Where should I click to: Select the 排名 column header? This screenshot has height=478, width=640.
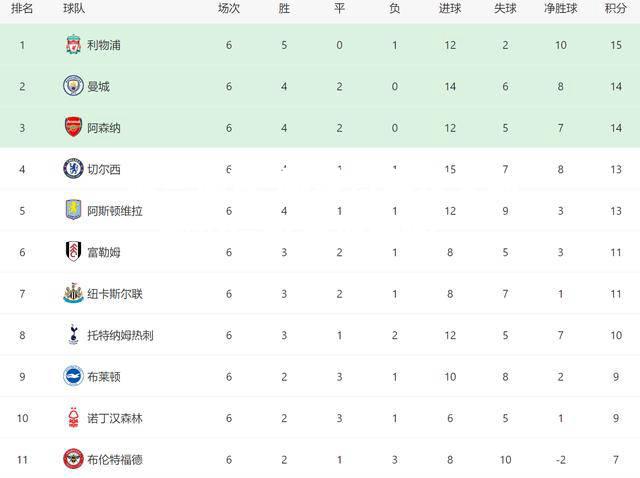(22, 8)
